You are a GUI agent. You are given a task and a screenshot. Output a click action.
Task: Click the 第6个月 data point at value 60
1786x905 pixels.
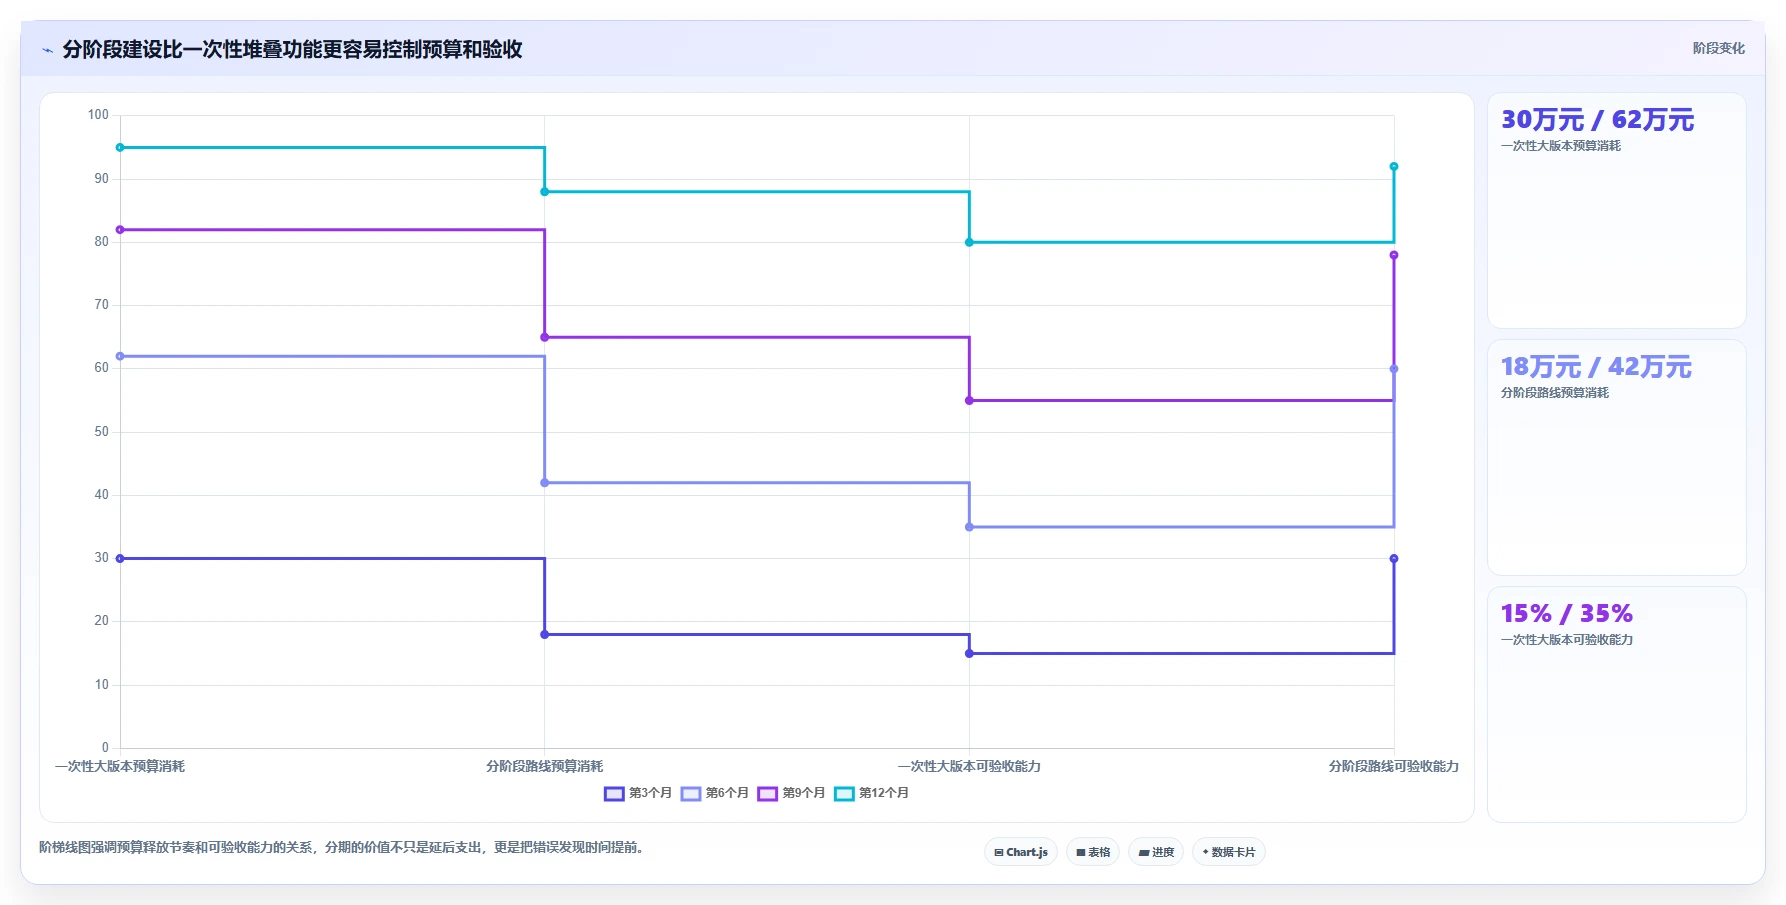[x=1394, y=369]
